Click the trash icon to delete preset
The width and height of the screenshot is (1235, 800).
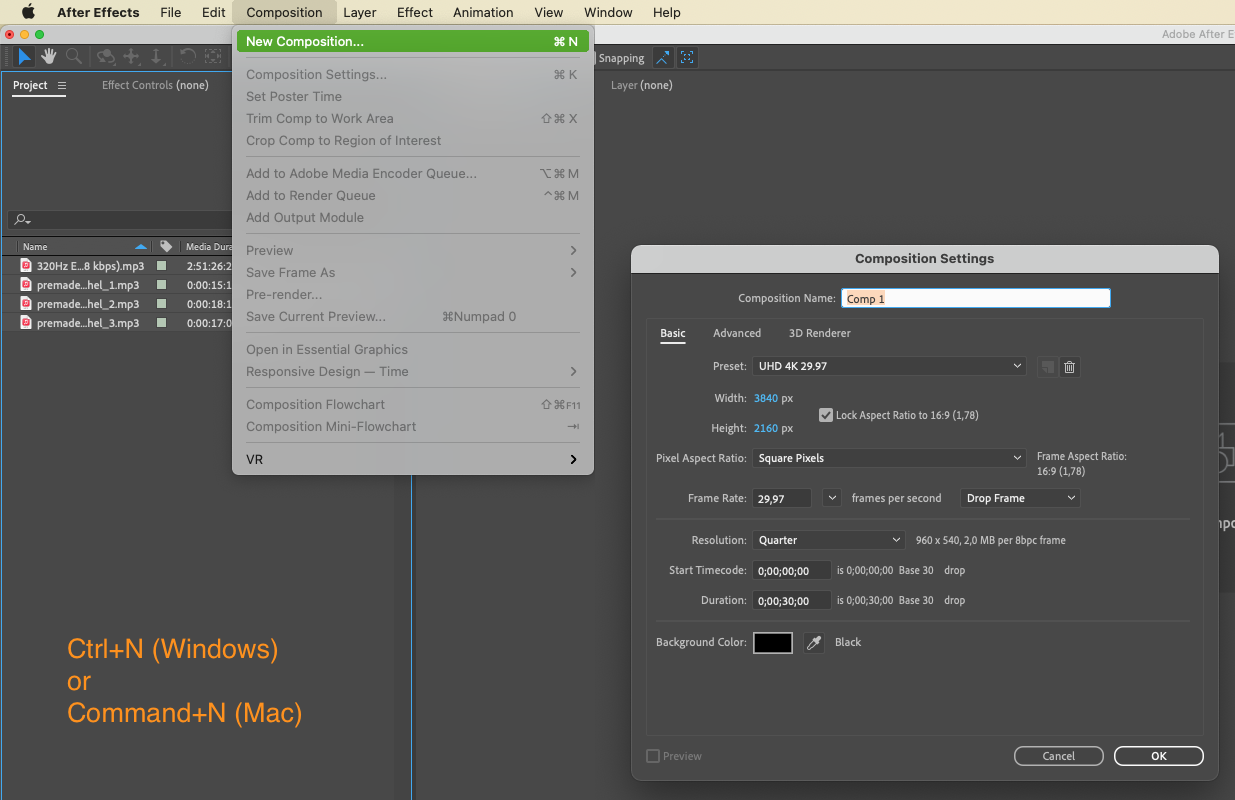pos(1069,367)
